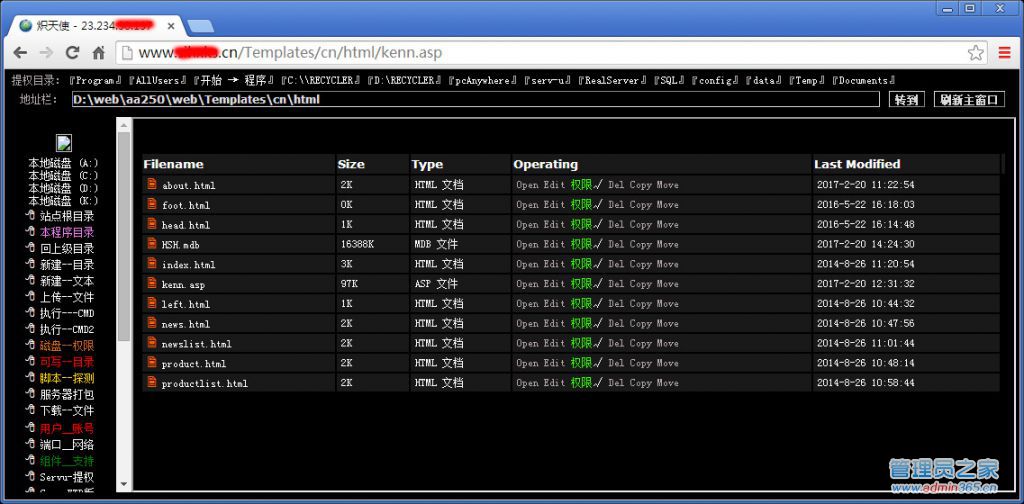This screenshot has height=504, width=1024.
Task: Click the browser back arrow
Action: tap(21, 53)
